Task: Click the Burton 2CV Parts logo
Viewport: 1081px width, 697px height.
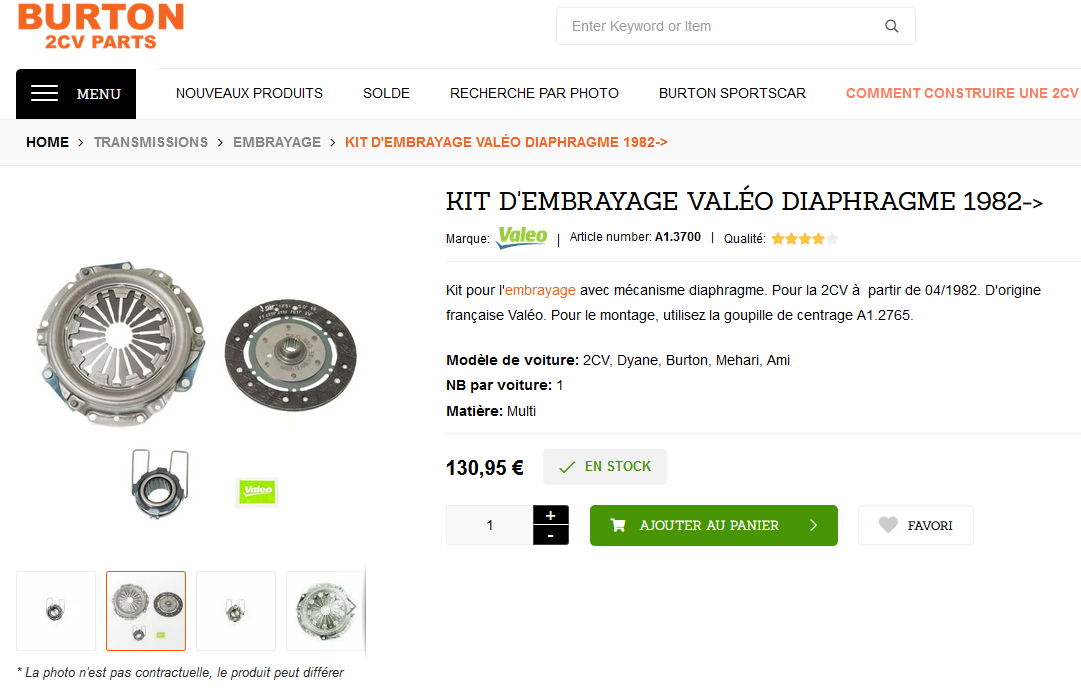Action: click(101, 26)
